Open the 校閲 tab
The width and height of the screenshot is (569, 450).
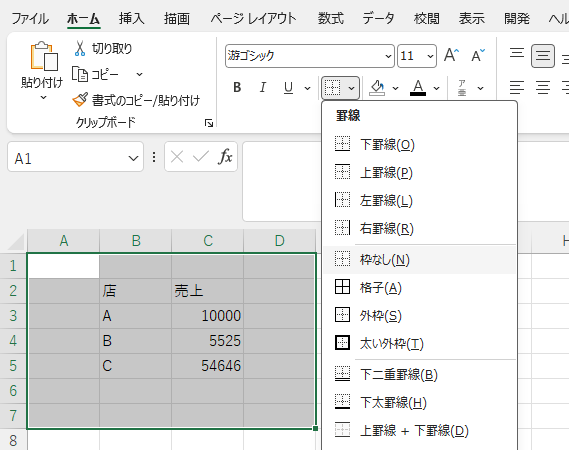pyautogui.click(x=427, y=18)
